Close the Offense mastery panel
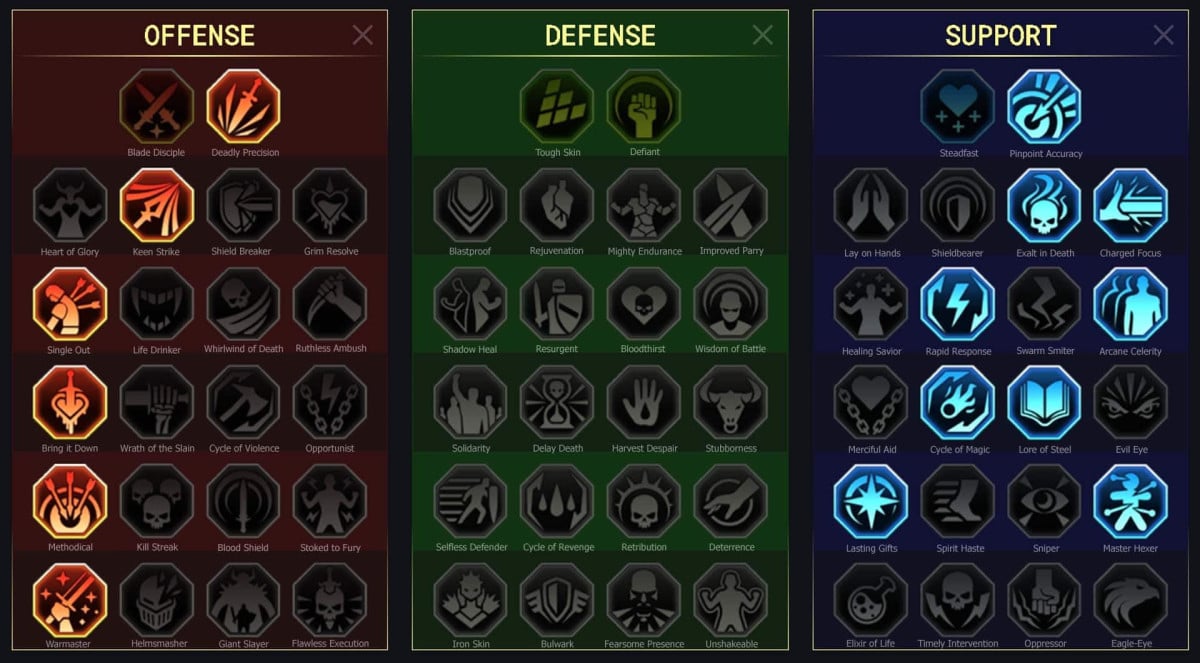 pos(363,36)
